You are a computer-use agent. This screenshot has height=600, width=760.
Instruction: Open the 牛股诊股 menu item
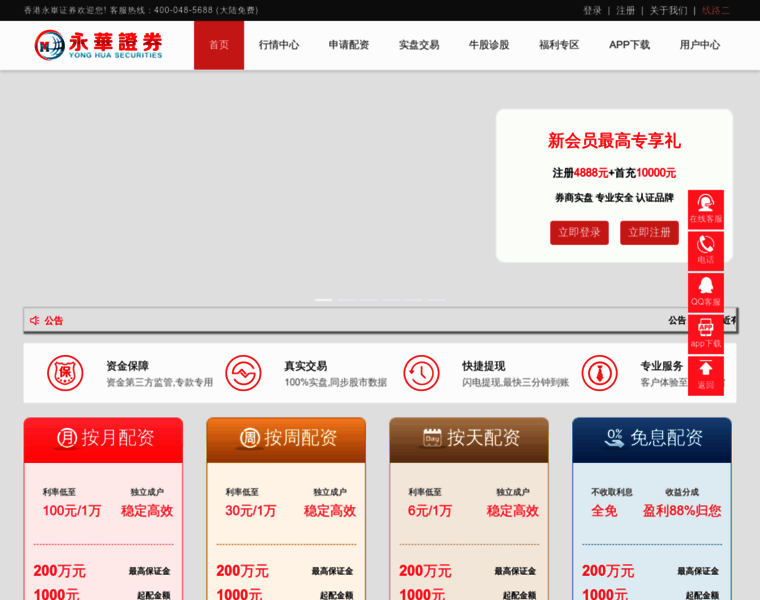(x=489, y=45)
